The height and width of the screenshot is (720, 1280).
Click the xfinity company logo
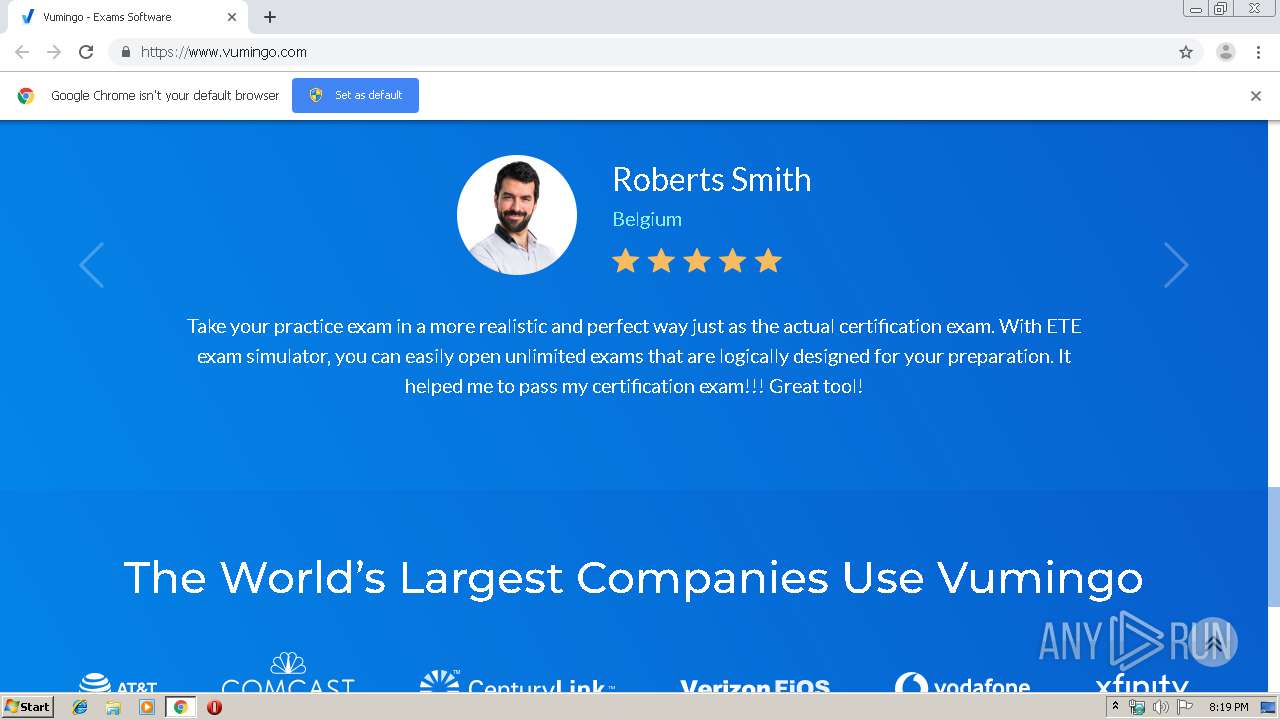pos(1142,685)
